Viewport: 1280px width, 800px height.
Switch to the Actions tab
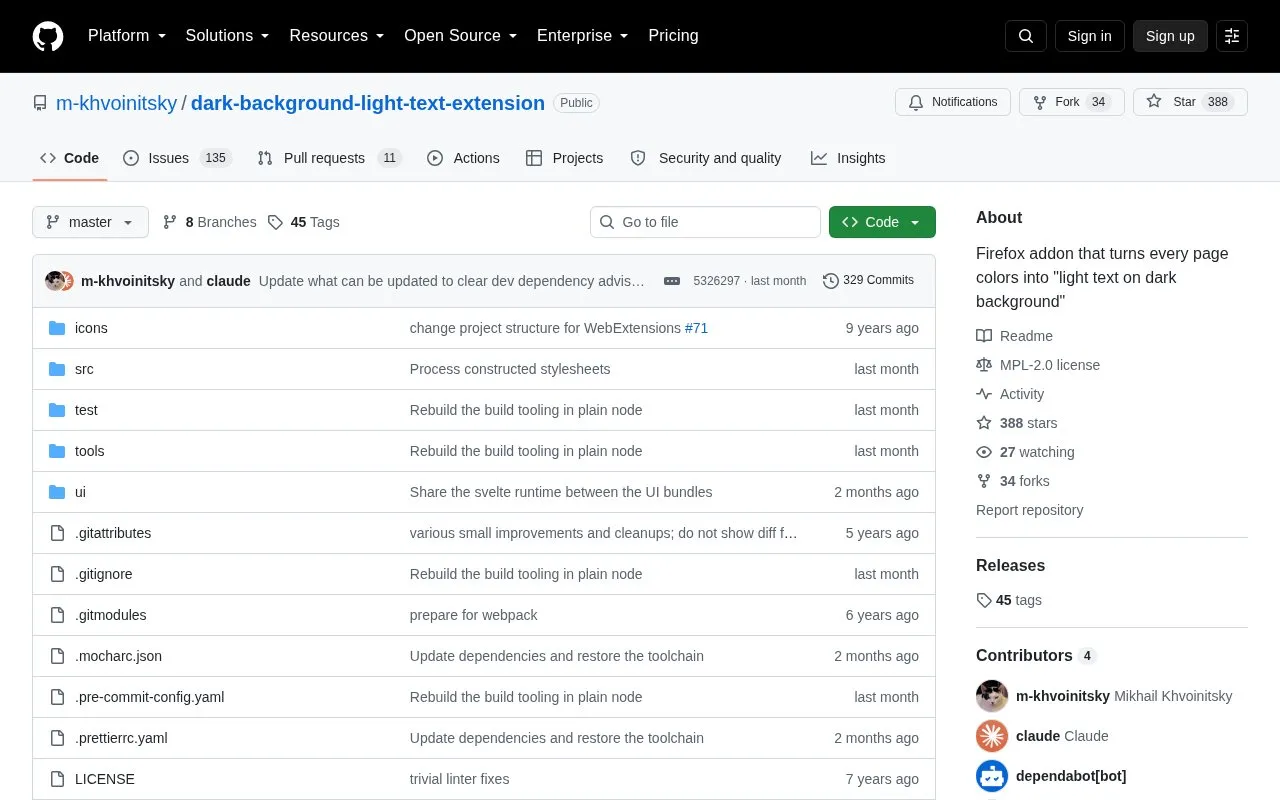[463, 158]
